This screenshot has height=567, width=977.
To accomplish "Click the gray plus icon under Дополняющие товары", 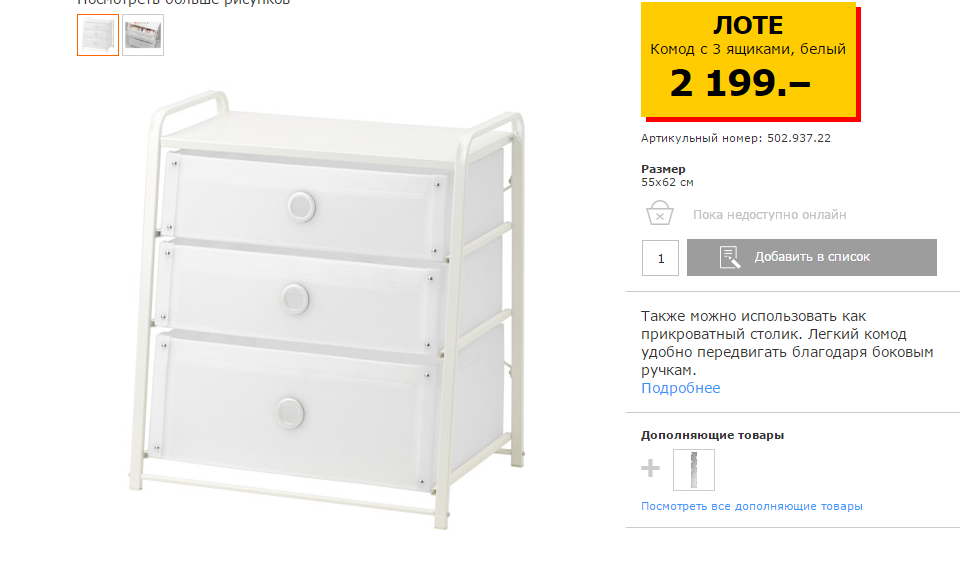I will pyautogui.click(x=651, y=468).
